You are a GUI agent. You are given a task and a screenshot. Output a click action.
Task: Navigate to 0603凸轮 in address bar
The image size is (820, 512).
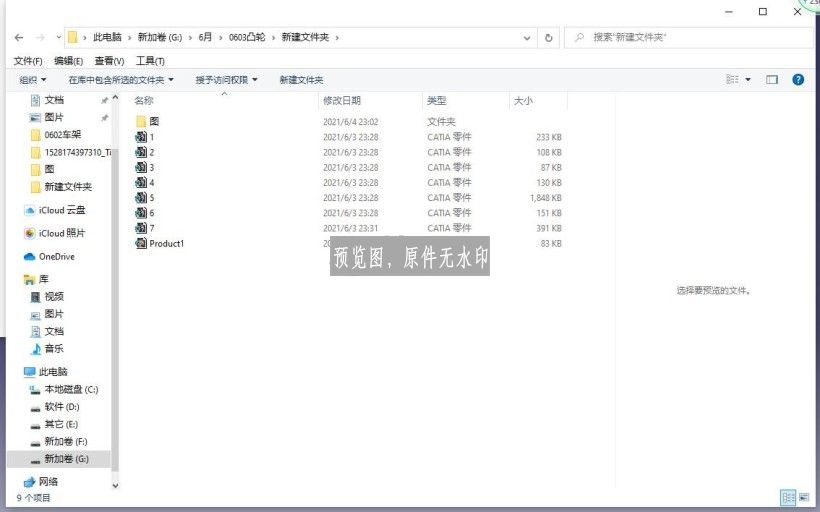coord(247,38)
